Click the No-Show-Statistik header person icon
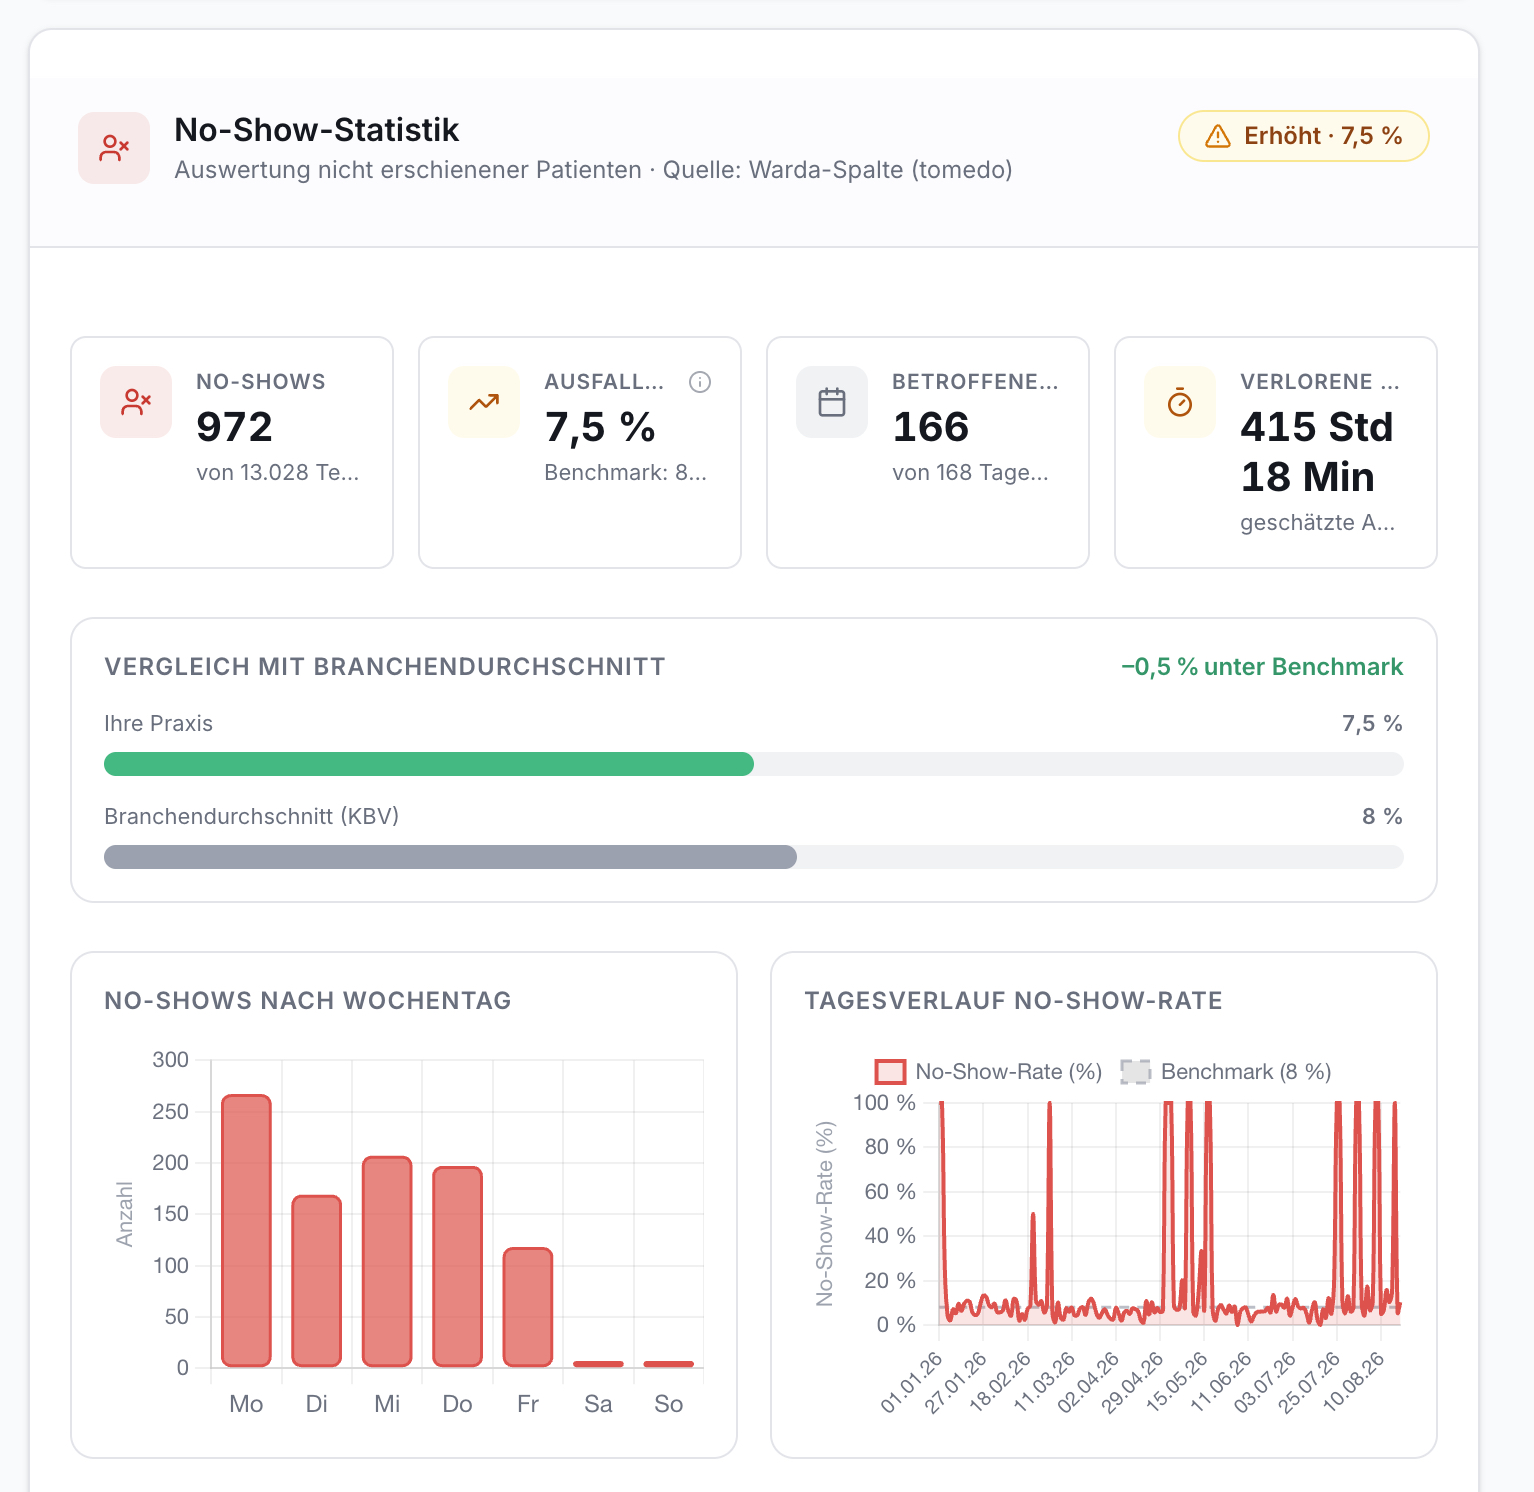 (x=114, y=148)
